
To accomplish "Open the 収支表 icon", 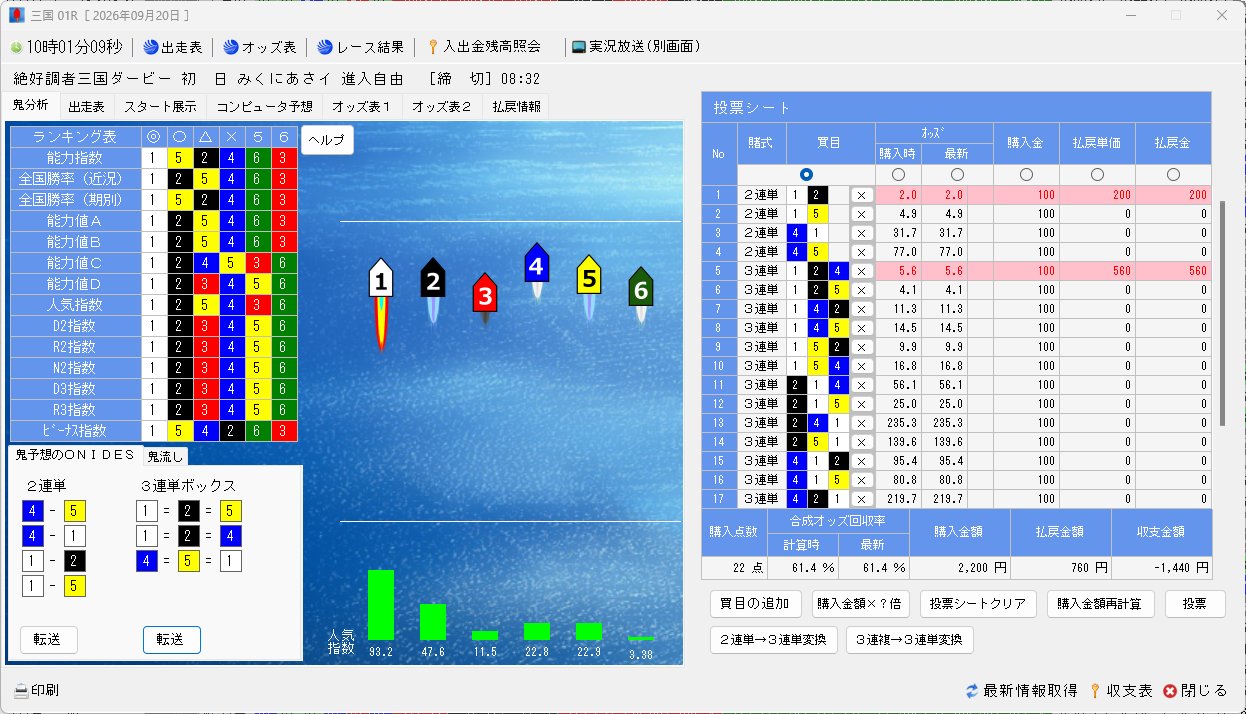I will (1095, 691).
